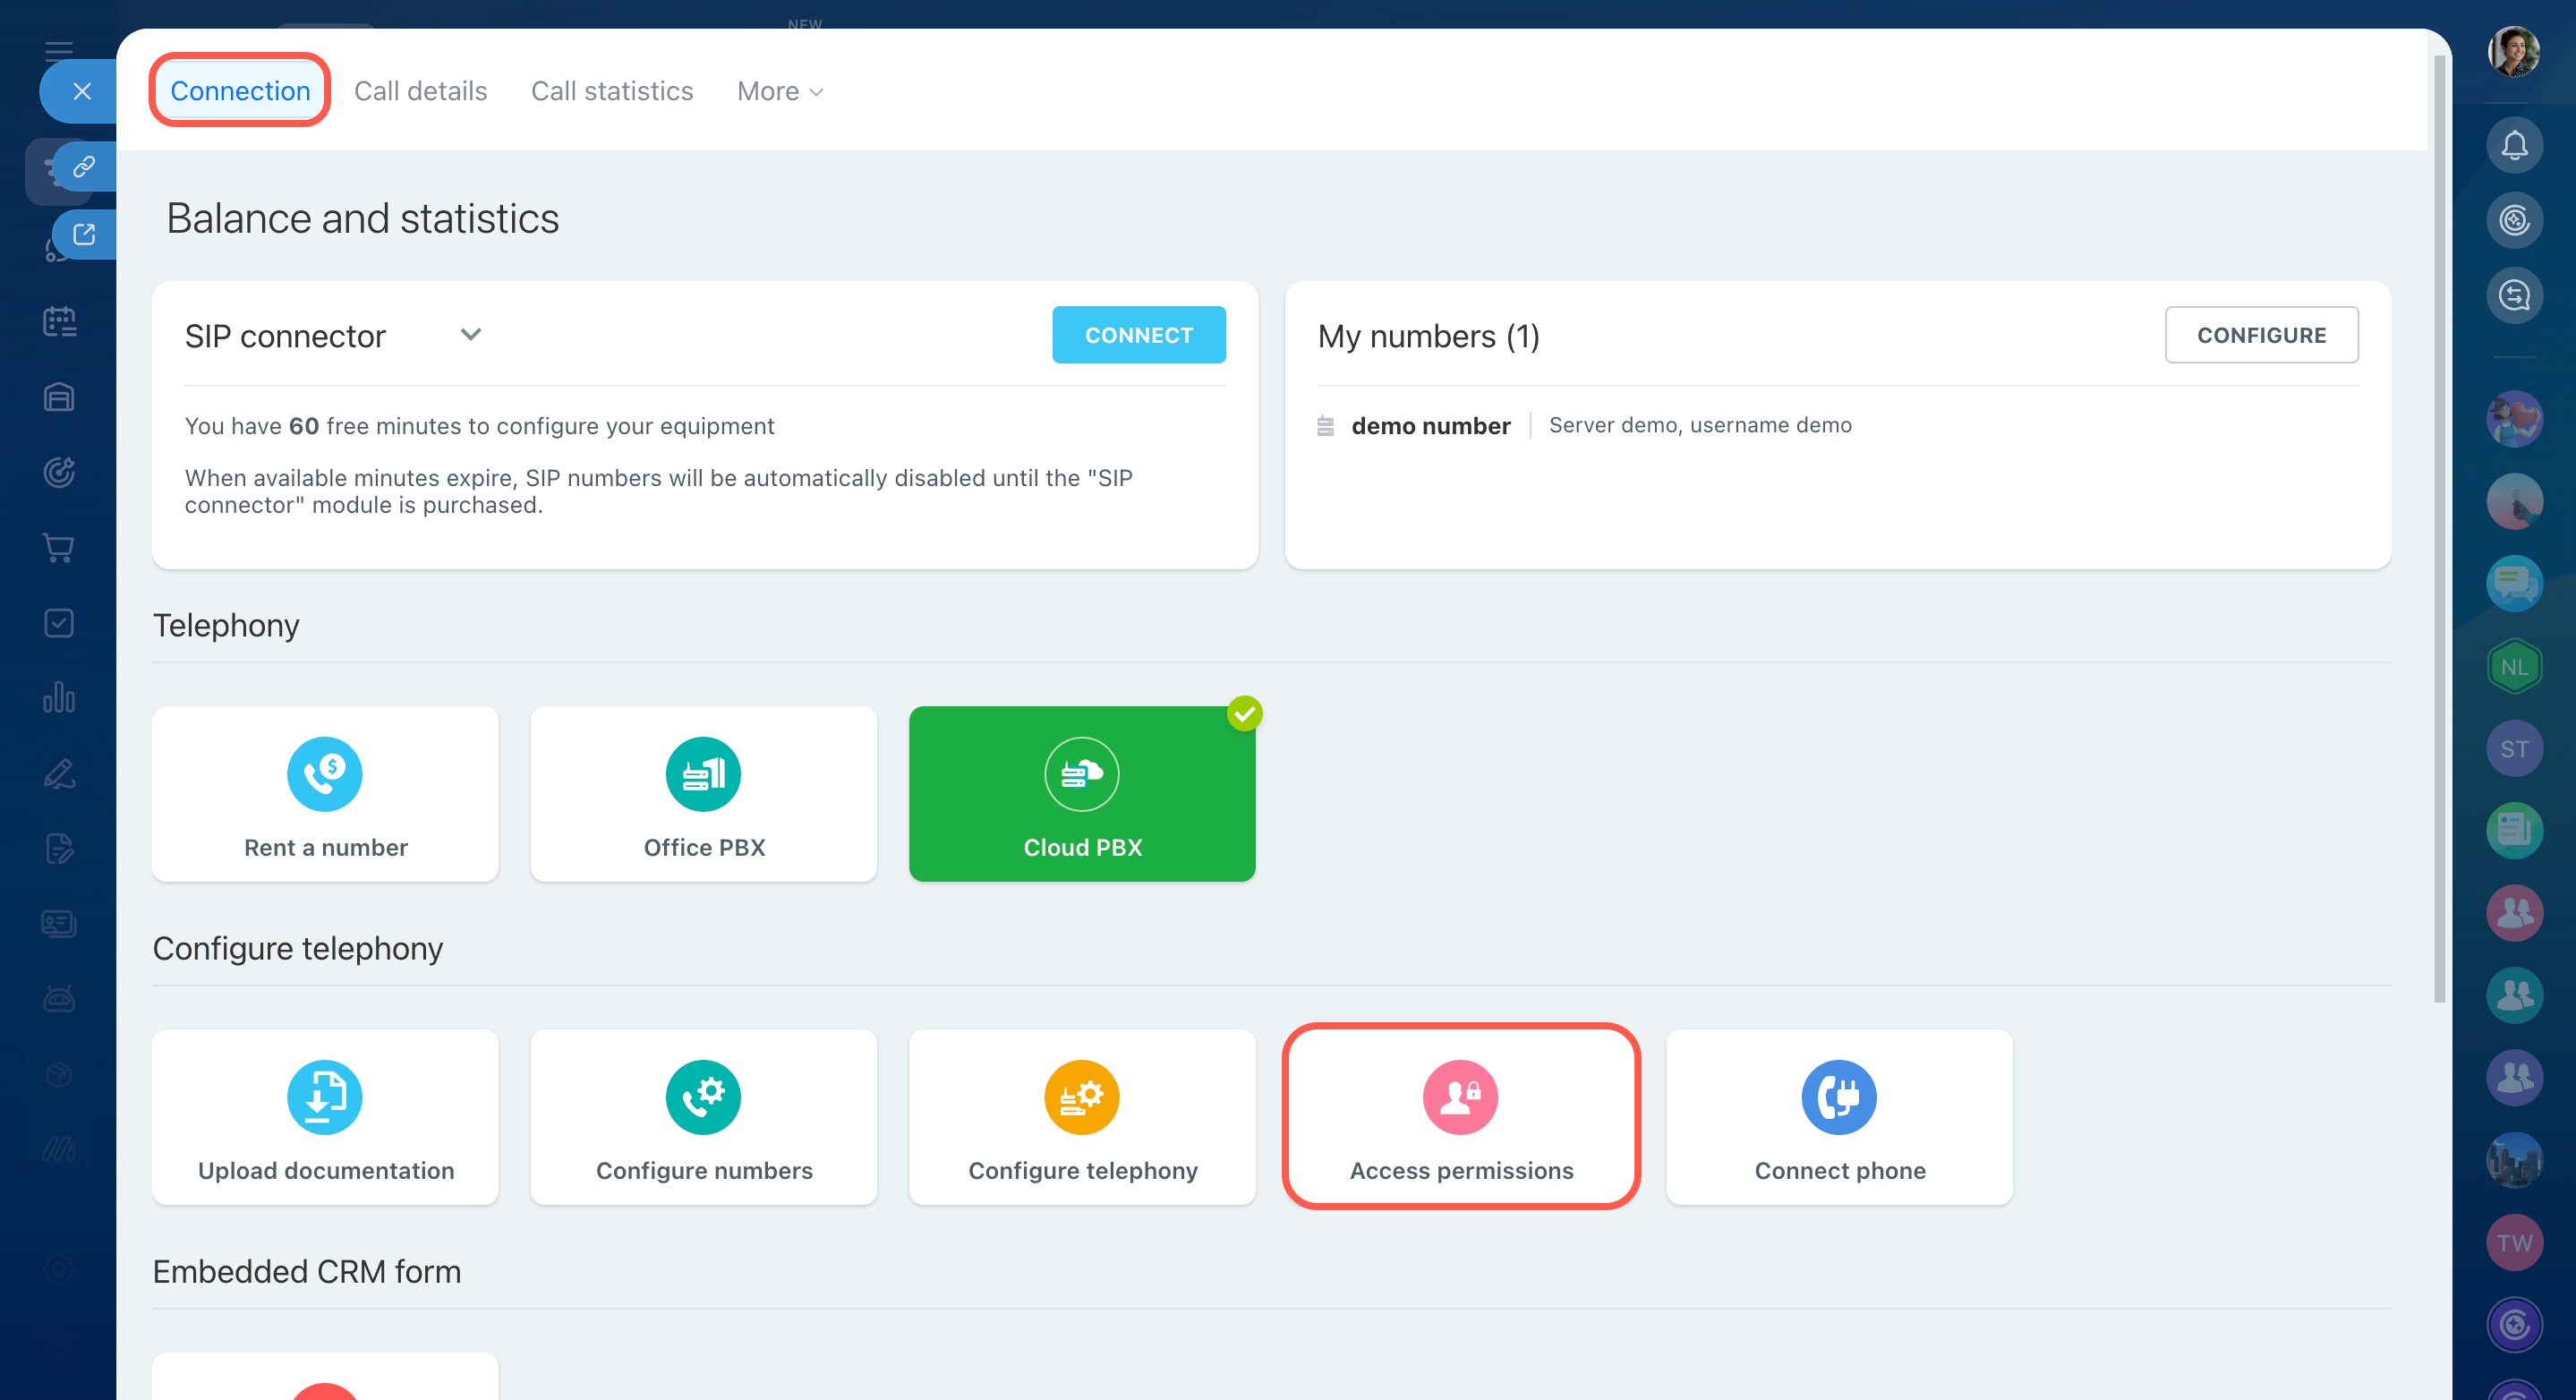Open notifications bell icon
The height and width of the screenshot is (1400, 2576).
pyautogui.click(x=2513, y=146)
